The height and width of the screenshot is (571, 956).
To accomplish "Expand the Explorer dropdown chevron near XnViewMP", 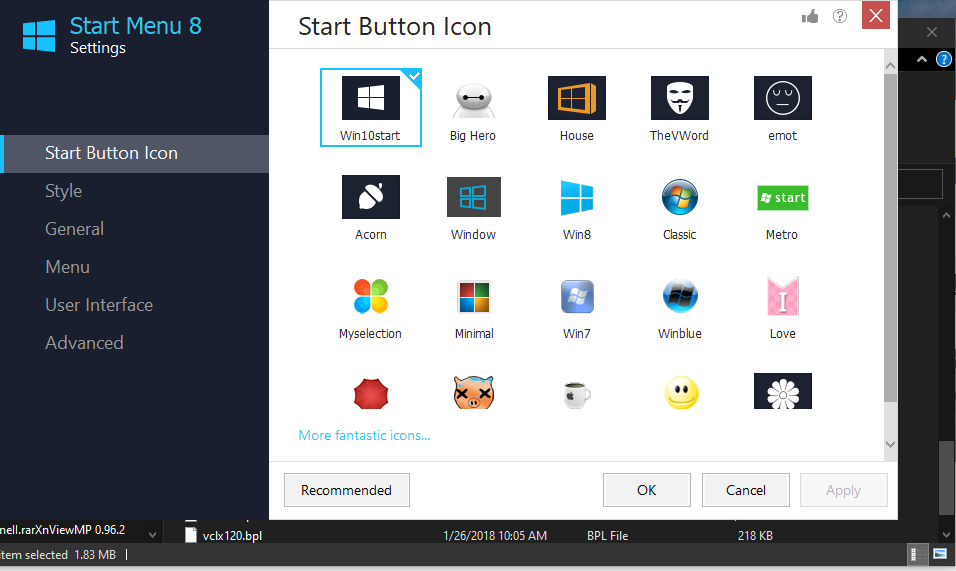I will [152, 535].
